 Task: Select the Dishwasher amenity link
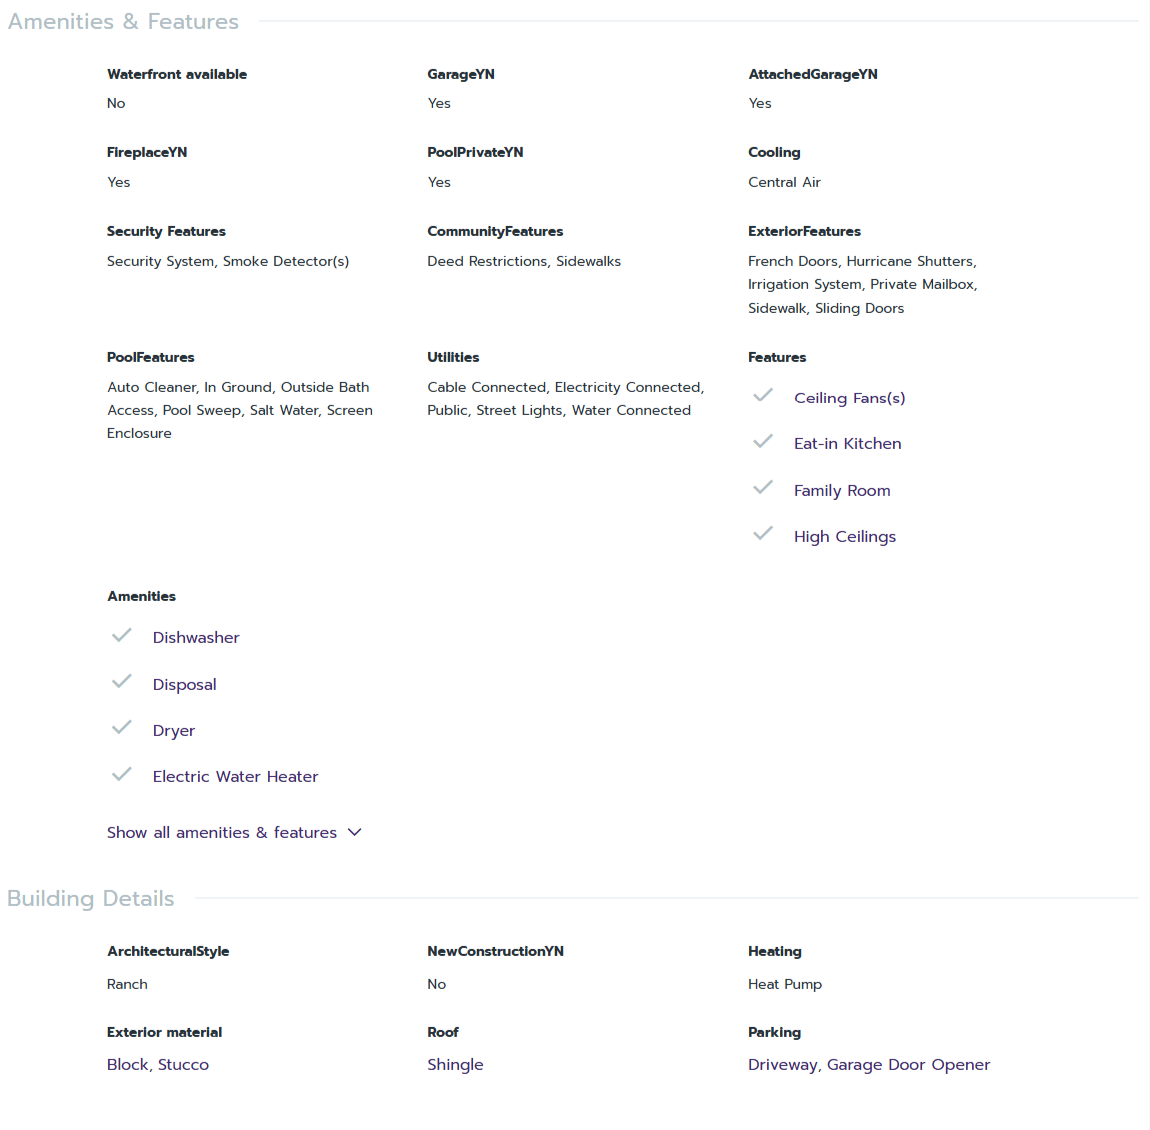point(196,638)
